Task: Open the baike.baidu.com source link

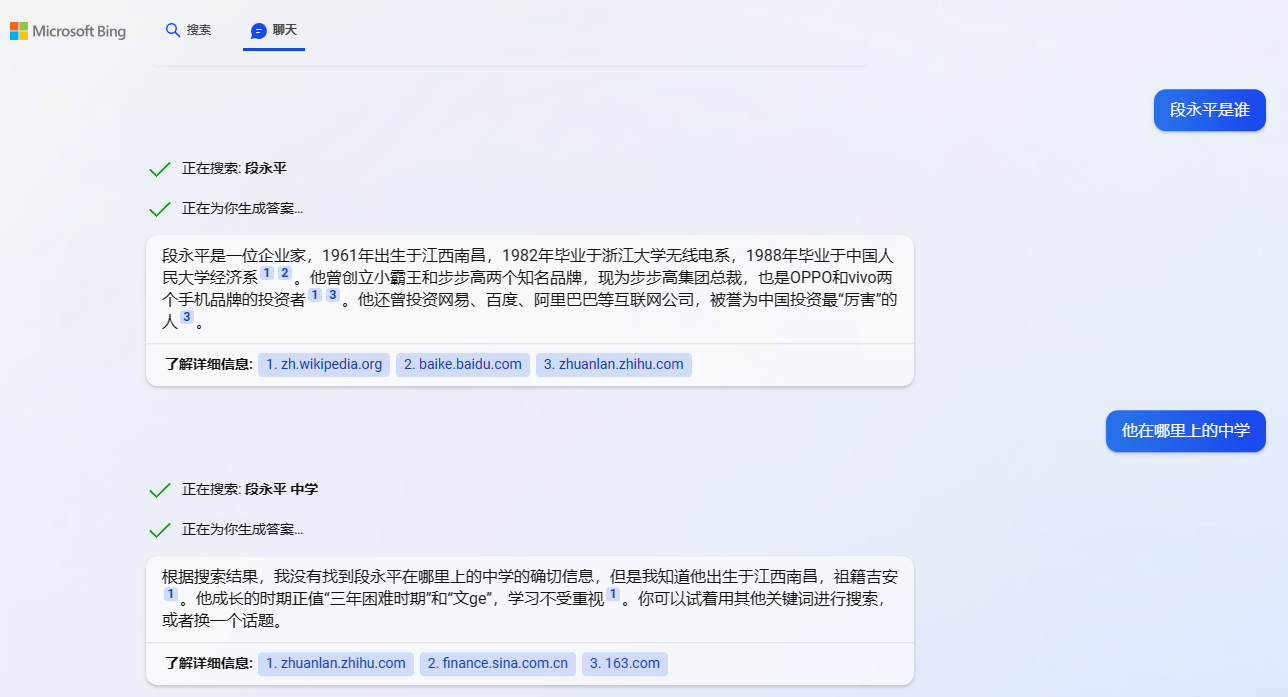Action: (x=462, y=364)
